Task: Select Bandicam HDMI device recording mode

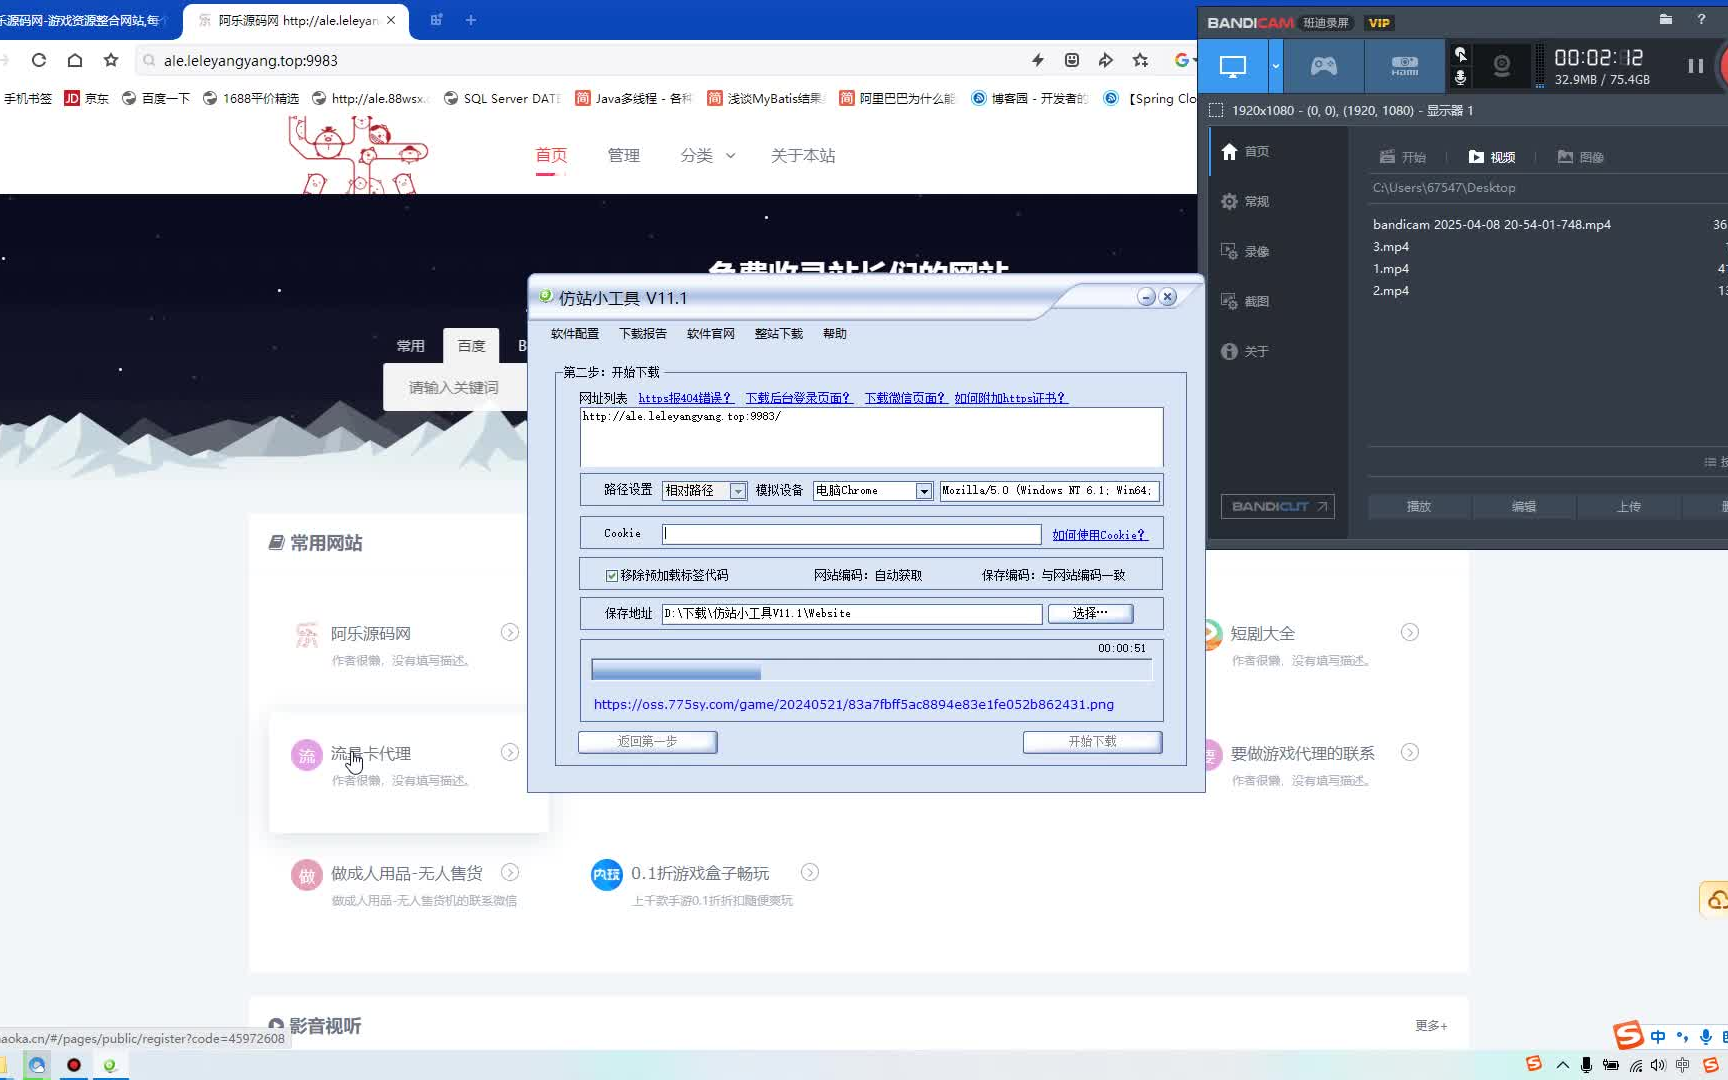Action: [1404, 67]
